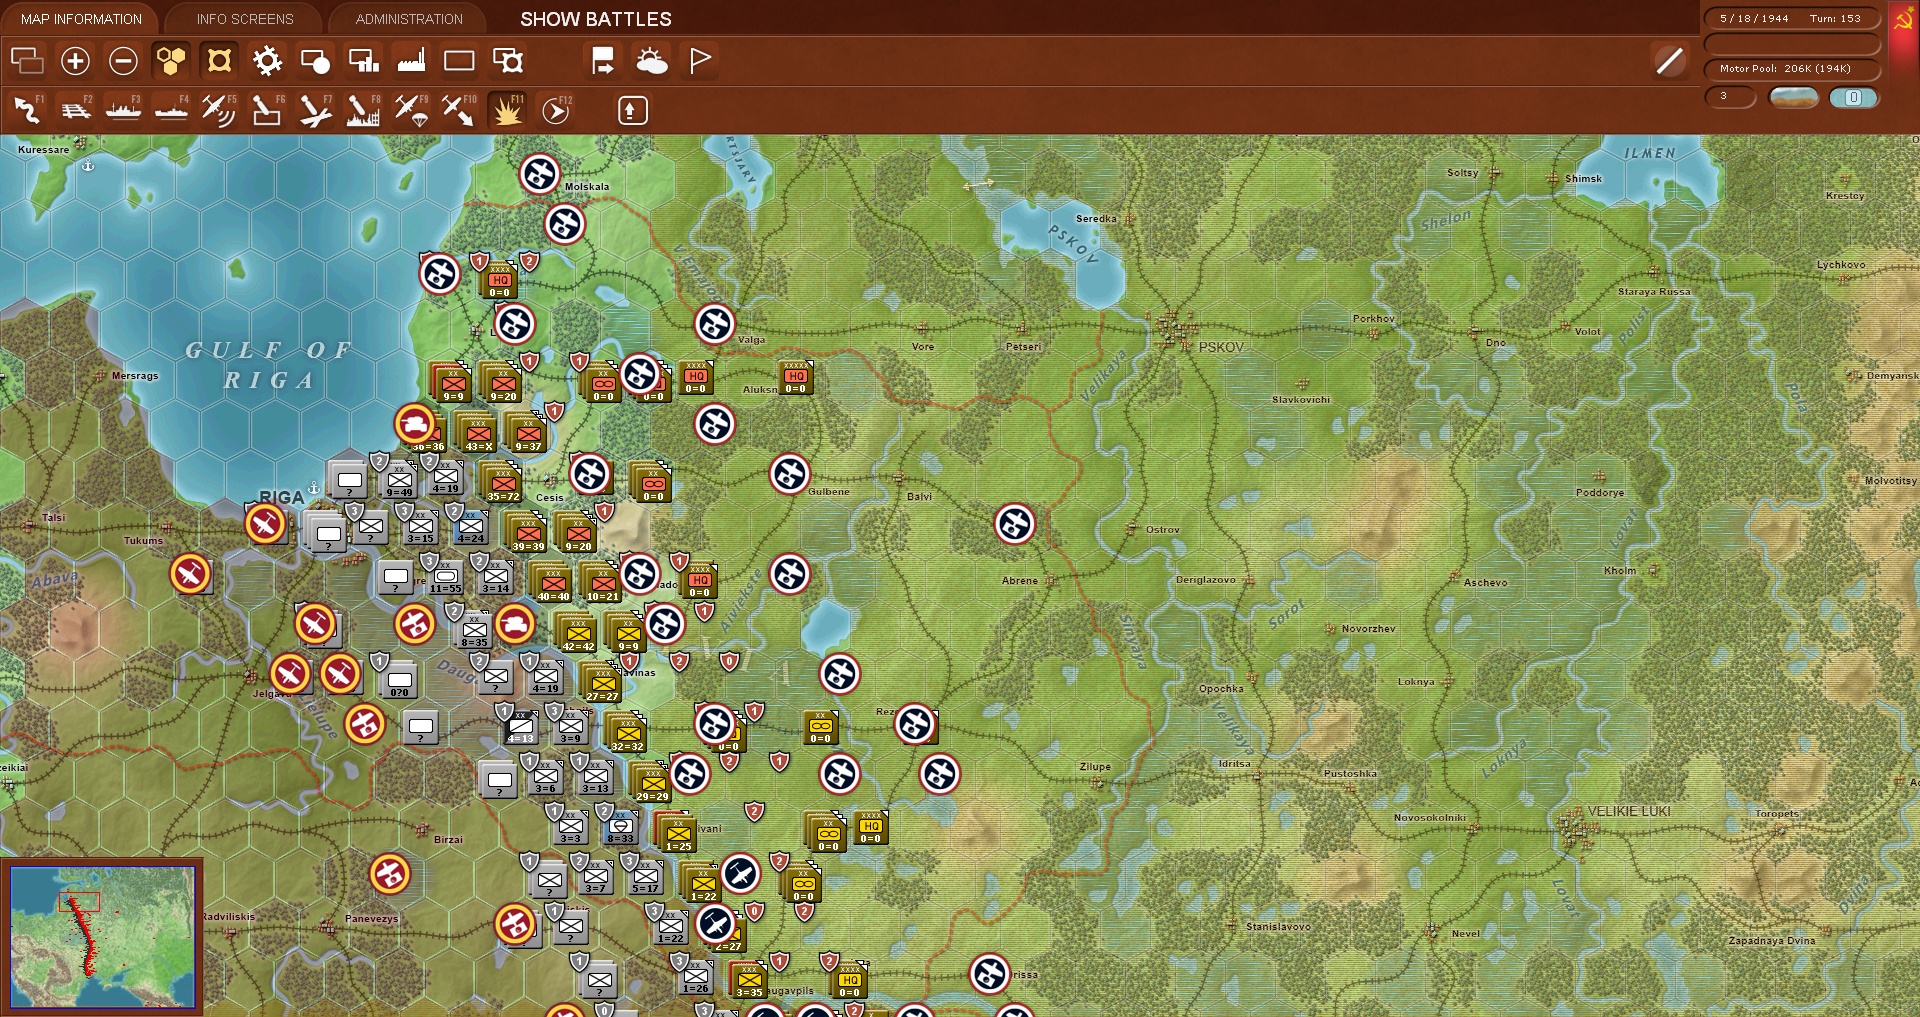The width and height of the screenshot is (1920, 1017).
Task: Select the F1 winding-arrow mode
Action: click(x=28, y=110)
